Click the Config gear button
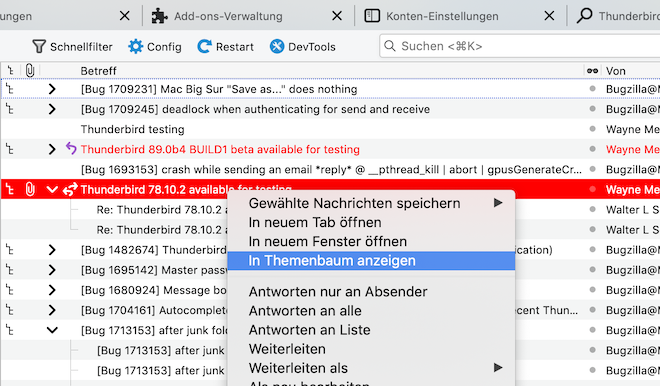Viewport: 660px width, 386px height. 154,46
